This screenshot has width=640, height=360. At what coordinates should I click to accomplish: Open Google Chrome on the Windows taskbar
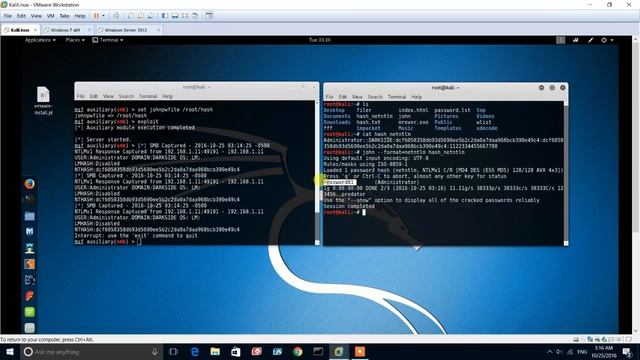(x=298, y=351)
